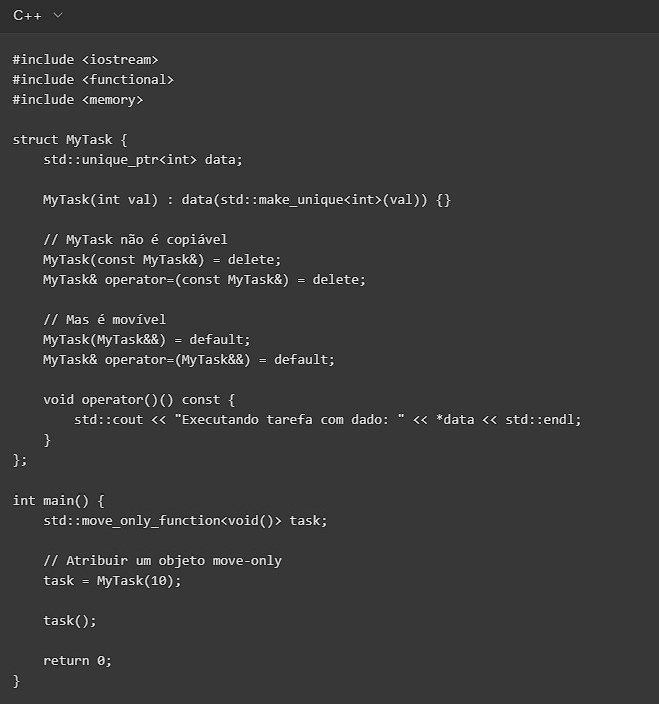Click the deleted copy constructor line
Viewport: 659px width, 704px height.
point(155,259)
